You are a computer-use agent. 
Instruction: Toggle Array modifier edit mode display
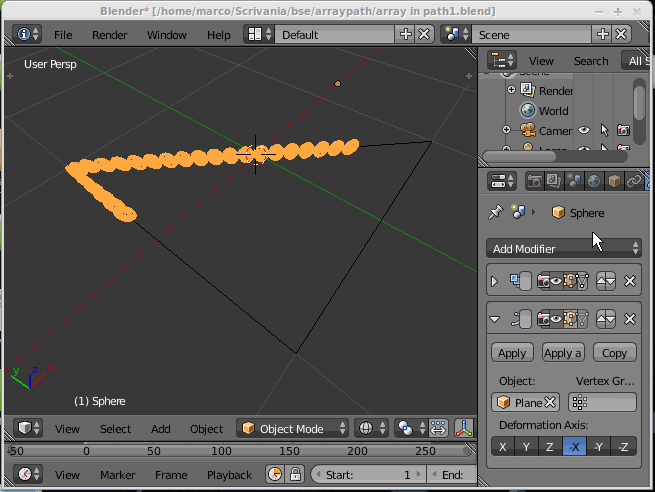569,281
